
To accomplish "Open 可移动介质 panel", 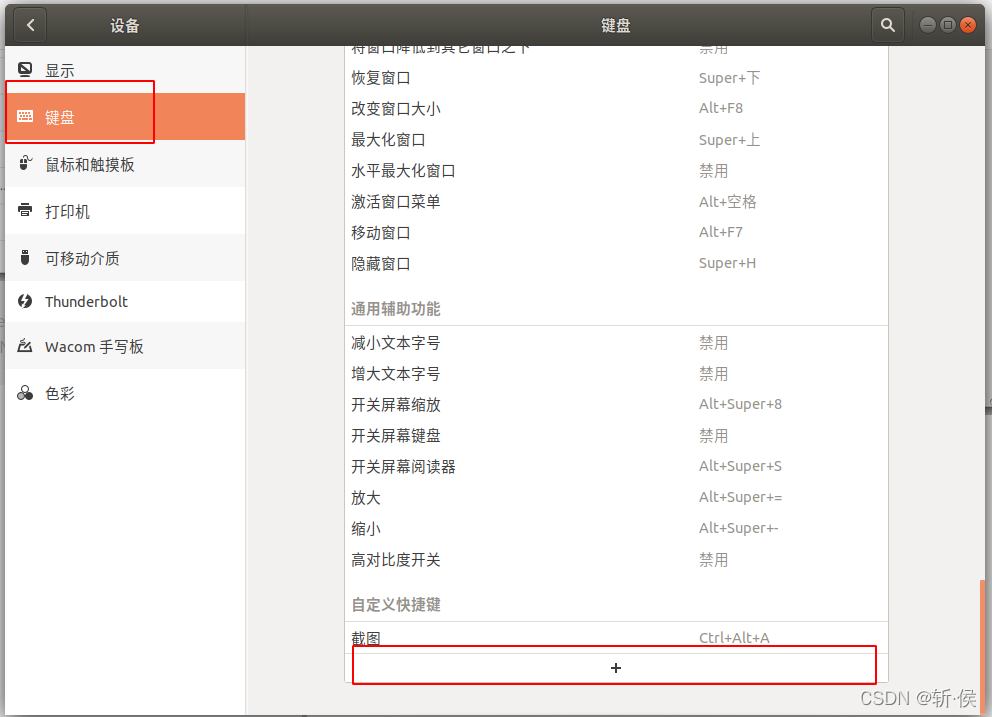I will click(x=125, y=258).
